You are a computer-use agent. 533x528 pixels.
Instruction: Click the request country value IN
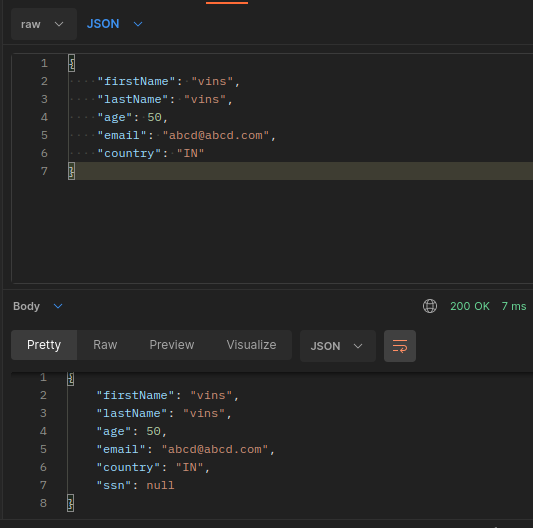click(x=190, y=153)
